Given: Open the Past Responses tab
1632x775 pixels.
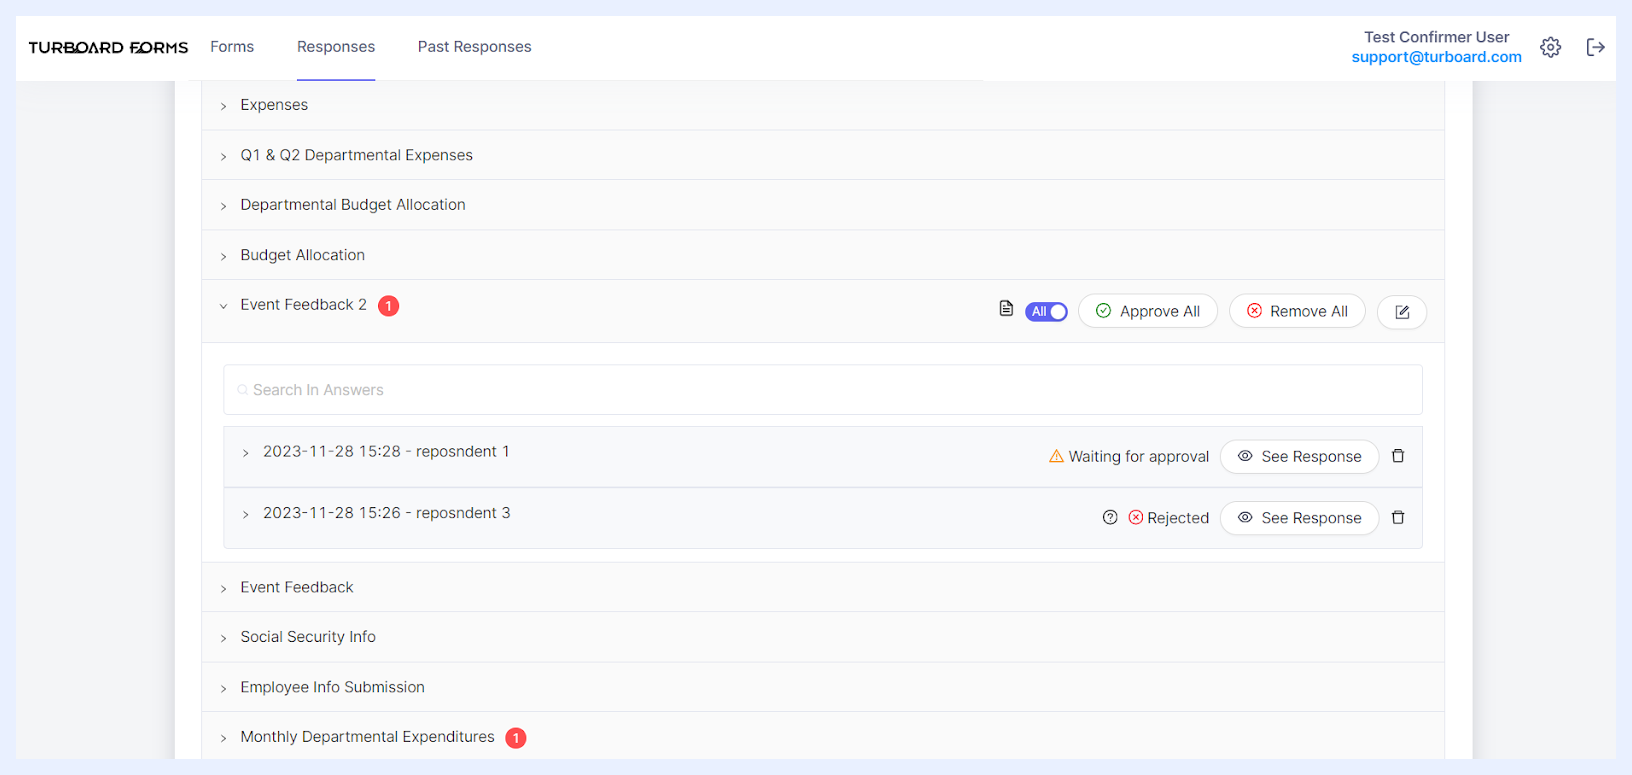Looking at the screenshot, I should (474, 47).
